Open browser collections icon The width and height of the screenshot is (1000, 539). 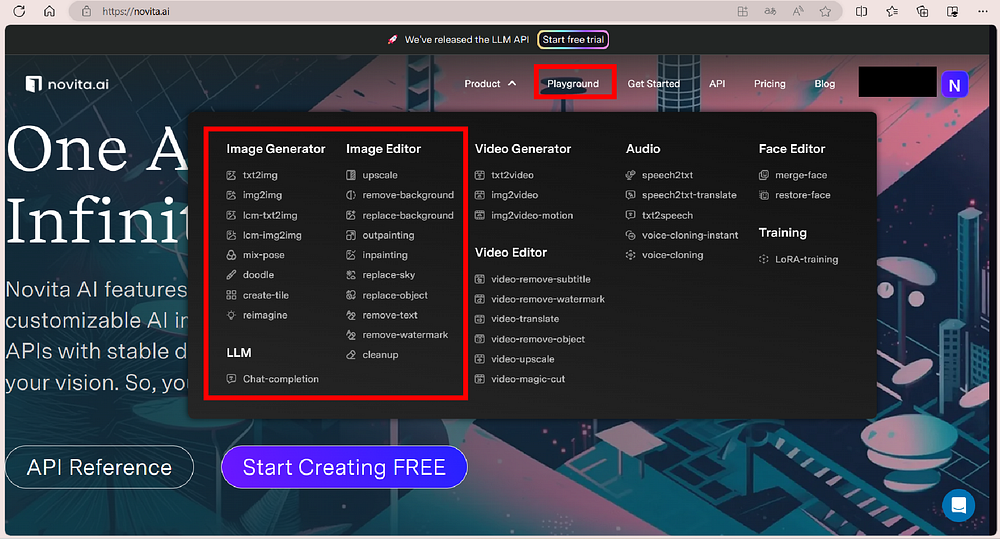click(x=922, y=11)
